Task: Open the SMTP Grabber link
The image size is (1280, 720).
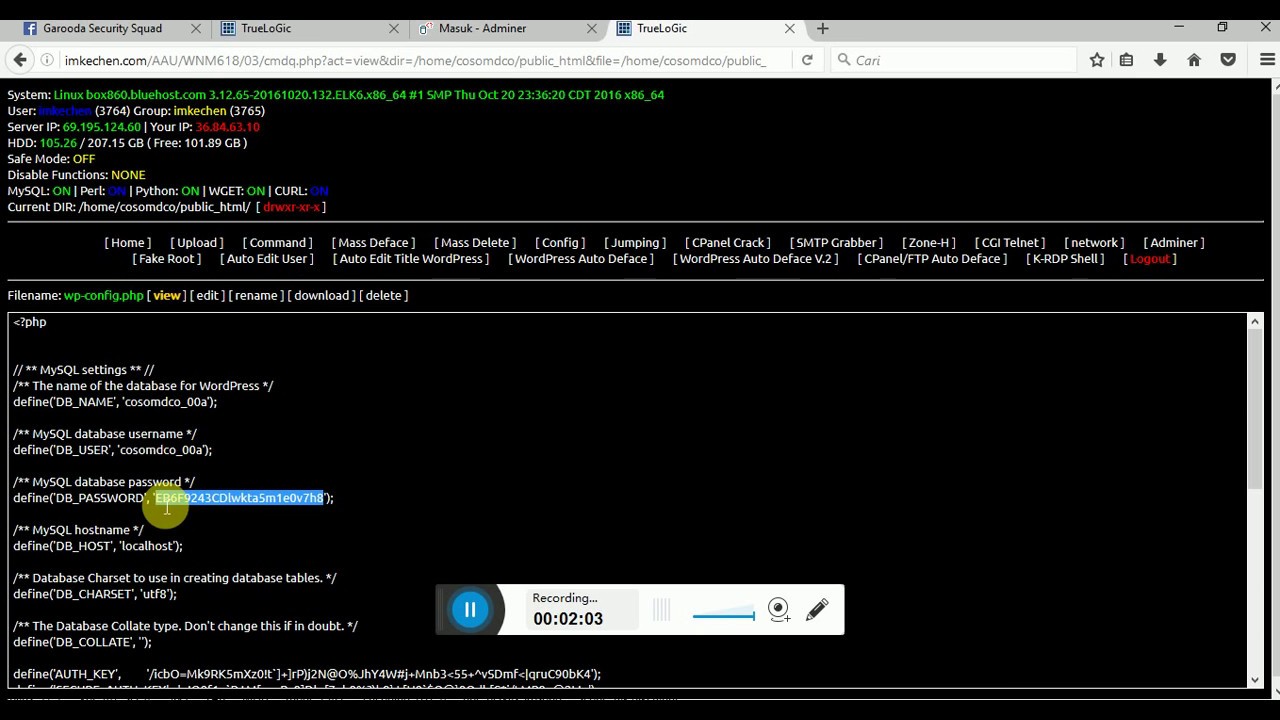Action: (x=836, y=243)
